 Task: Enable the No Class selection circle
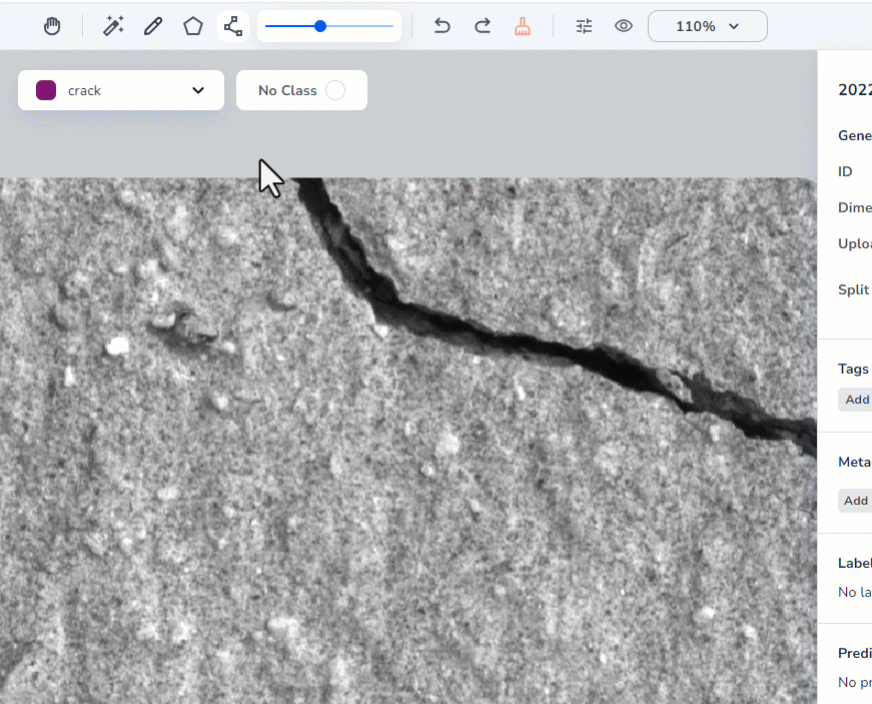(337, 90)
